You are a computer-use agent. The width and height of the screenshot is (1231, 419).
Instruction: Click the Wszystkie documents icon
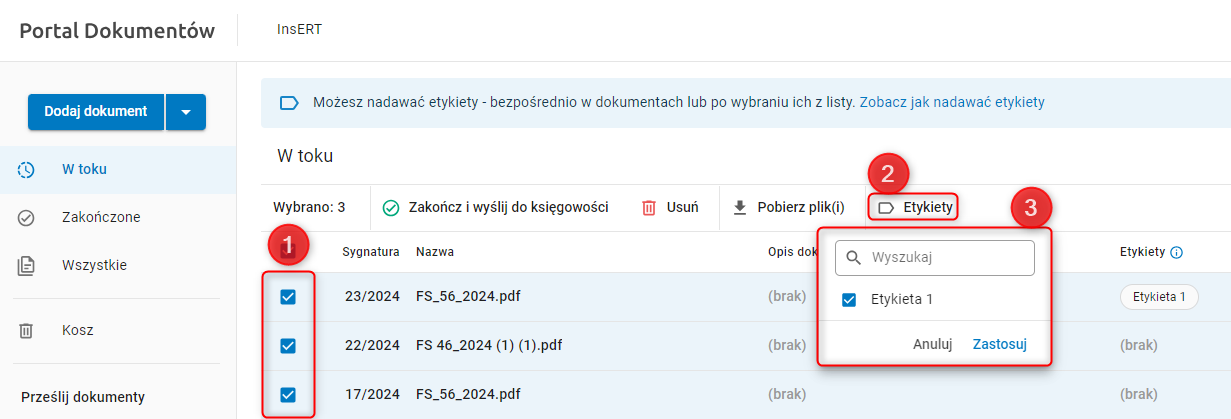[x=27, y=266]
